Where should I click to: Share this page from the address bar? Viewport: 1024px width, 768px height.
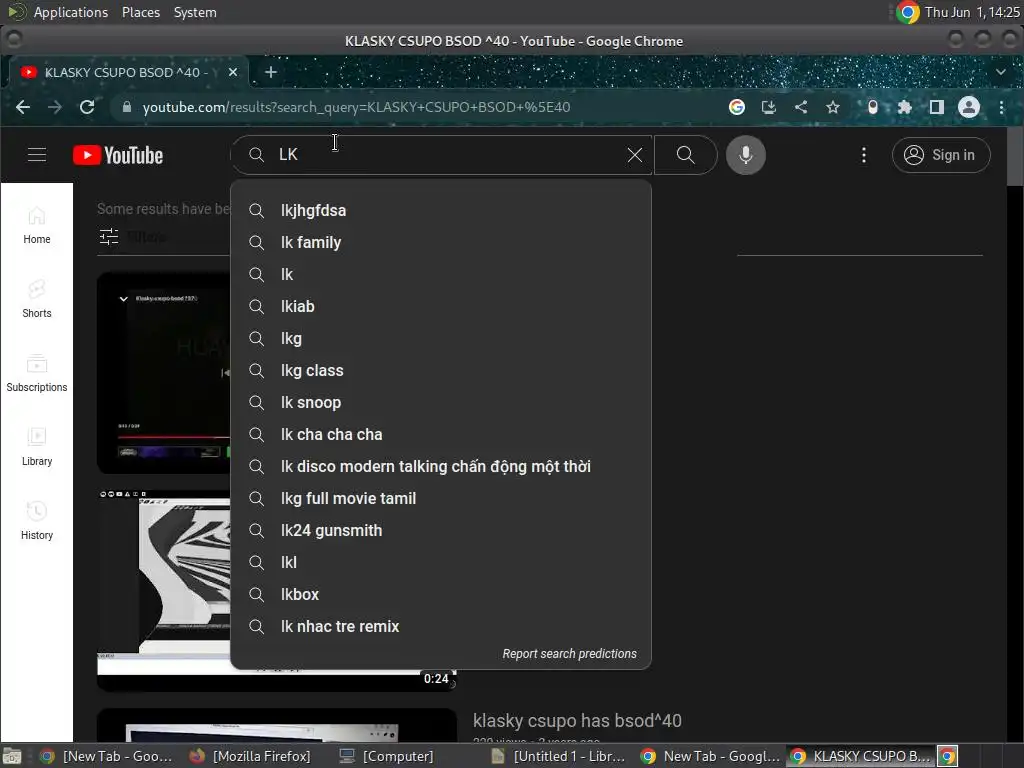801,107
